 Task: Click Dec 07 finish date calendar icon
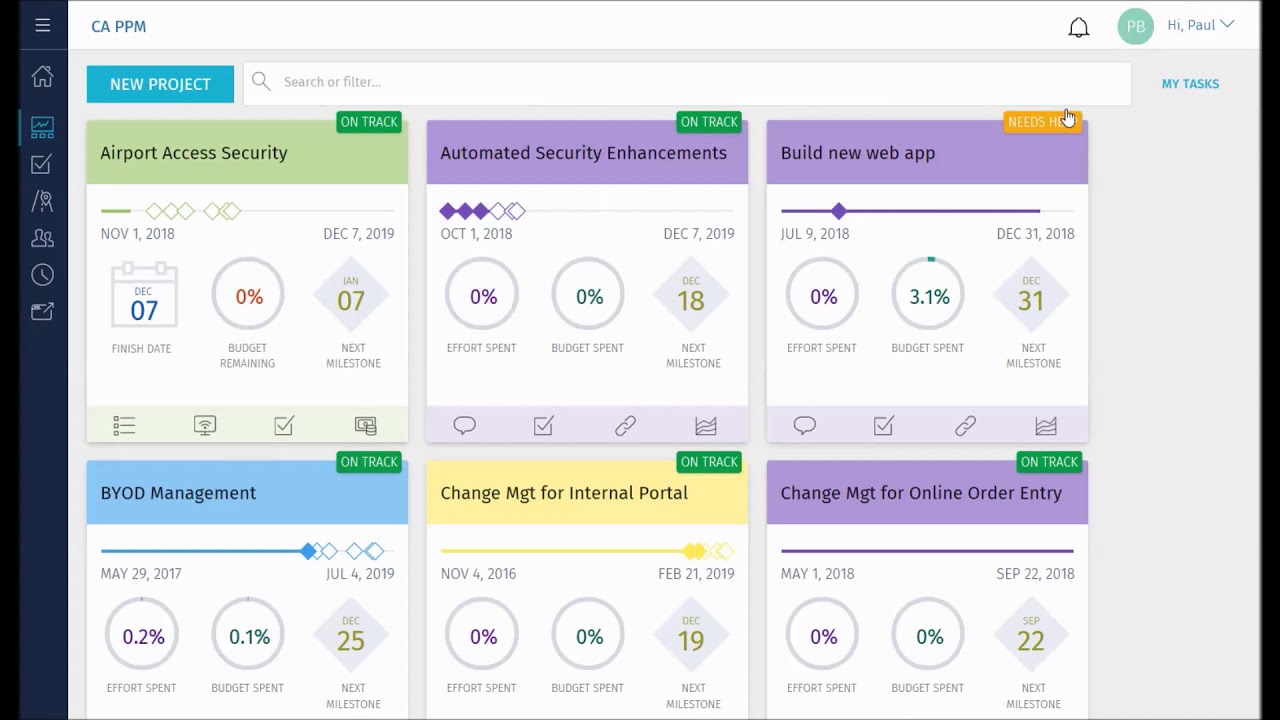[x=144, y=295]
